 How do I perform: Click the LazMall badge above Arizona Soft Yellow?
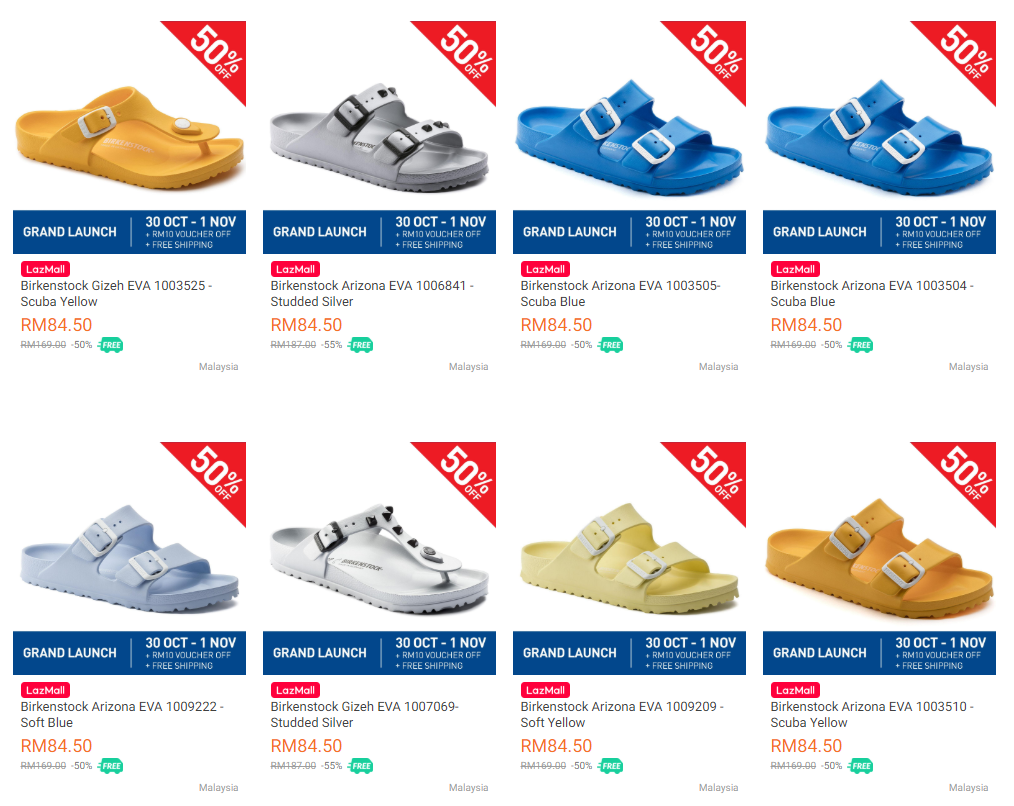click(x=545, y=690)
